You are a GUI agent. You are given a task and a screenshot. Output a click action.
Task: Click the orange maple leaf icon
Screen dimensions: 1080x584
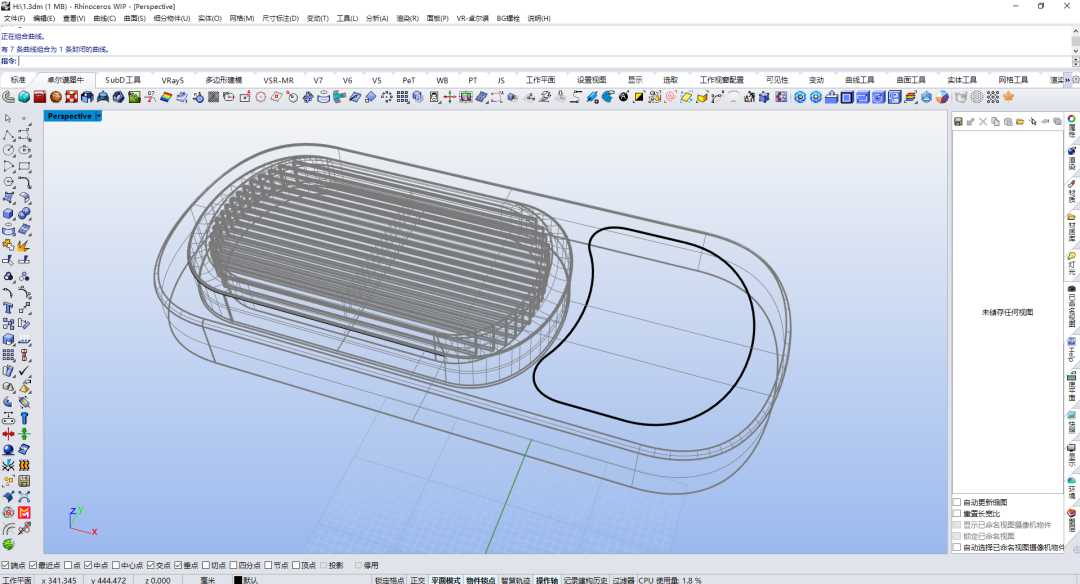coord(1009,97)
